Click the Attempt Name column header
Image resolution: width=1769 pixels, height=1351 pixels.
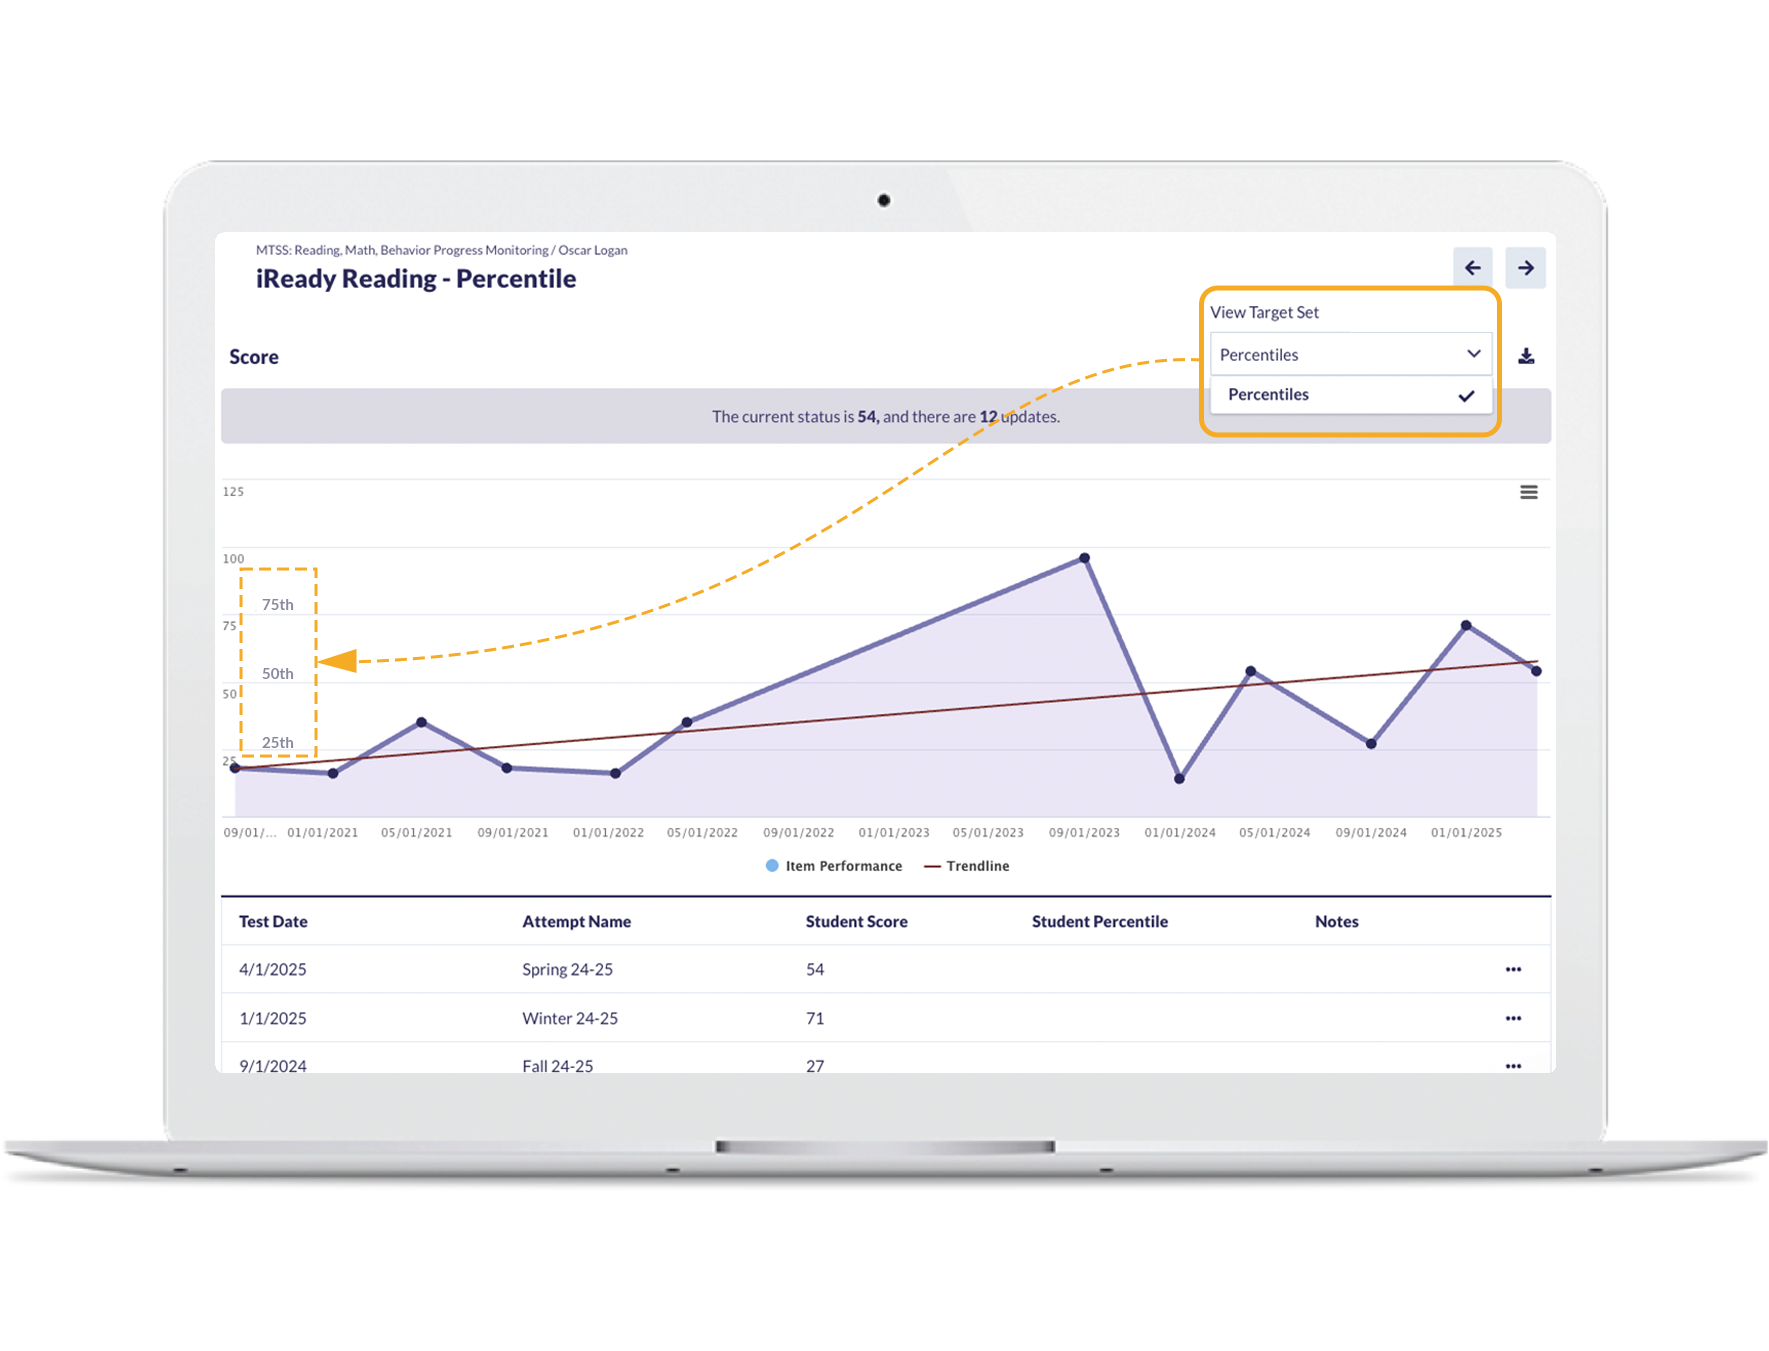click(x=576, y=922)
